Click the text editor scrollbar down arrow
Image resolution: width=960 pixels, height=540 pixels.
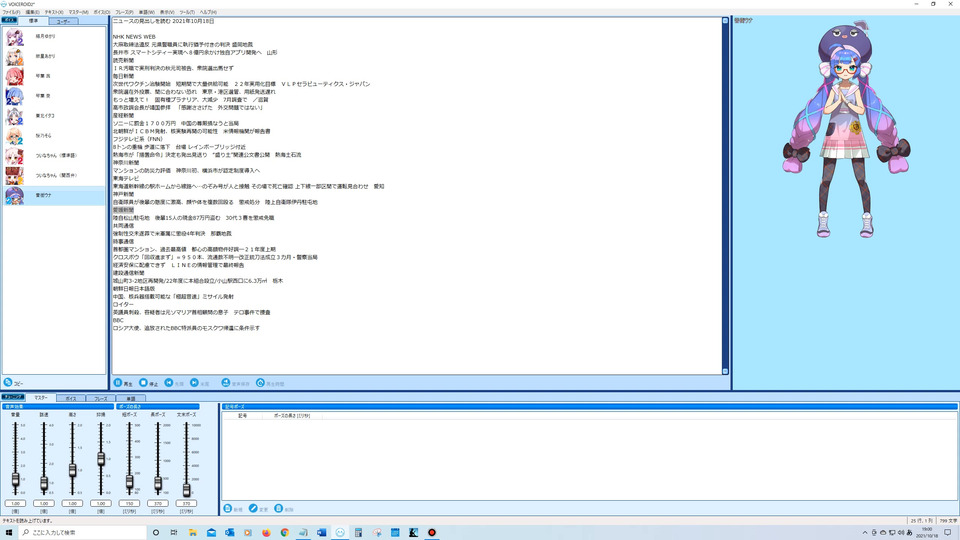(x=725, y=371)
